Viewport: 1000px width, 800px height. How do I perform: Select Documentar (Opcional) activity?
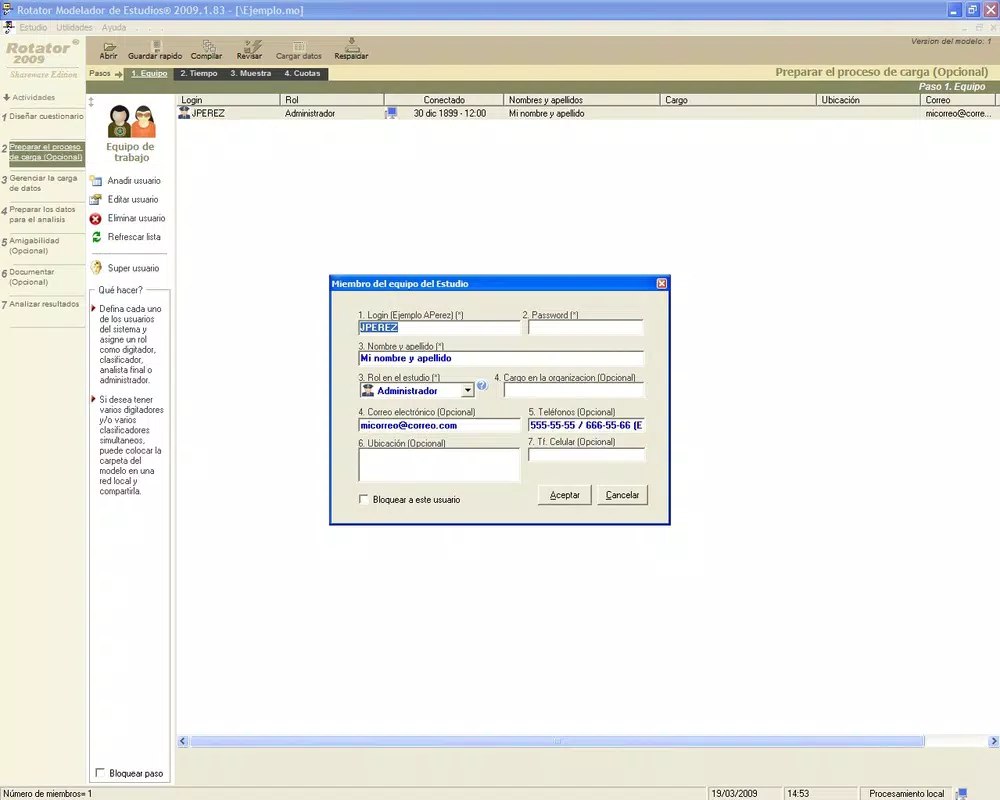31,277
